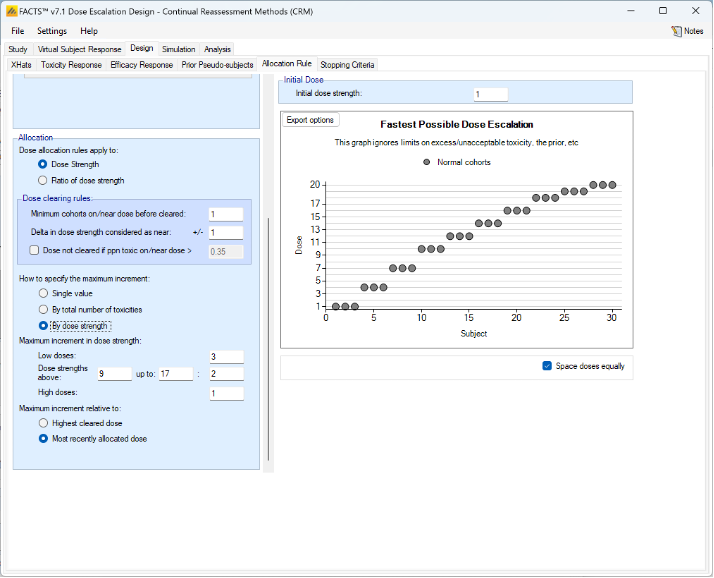The height and width of the screenshot is (578, 714).
Task: Open the Toxicity Response tab
Action: [x=71, y=65]
